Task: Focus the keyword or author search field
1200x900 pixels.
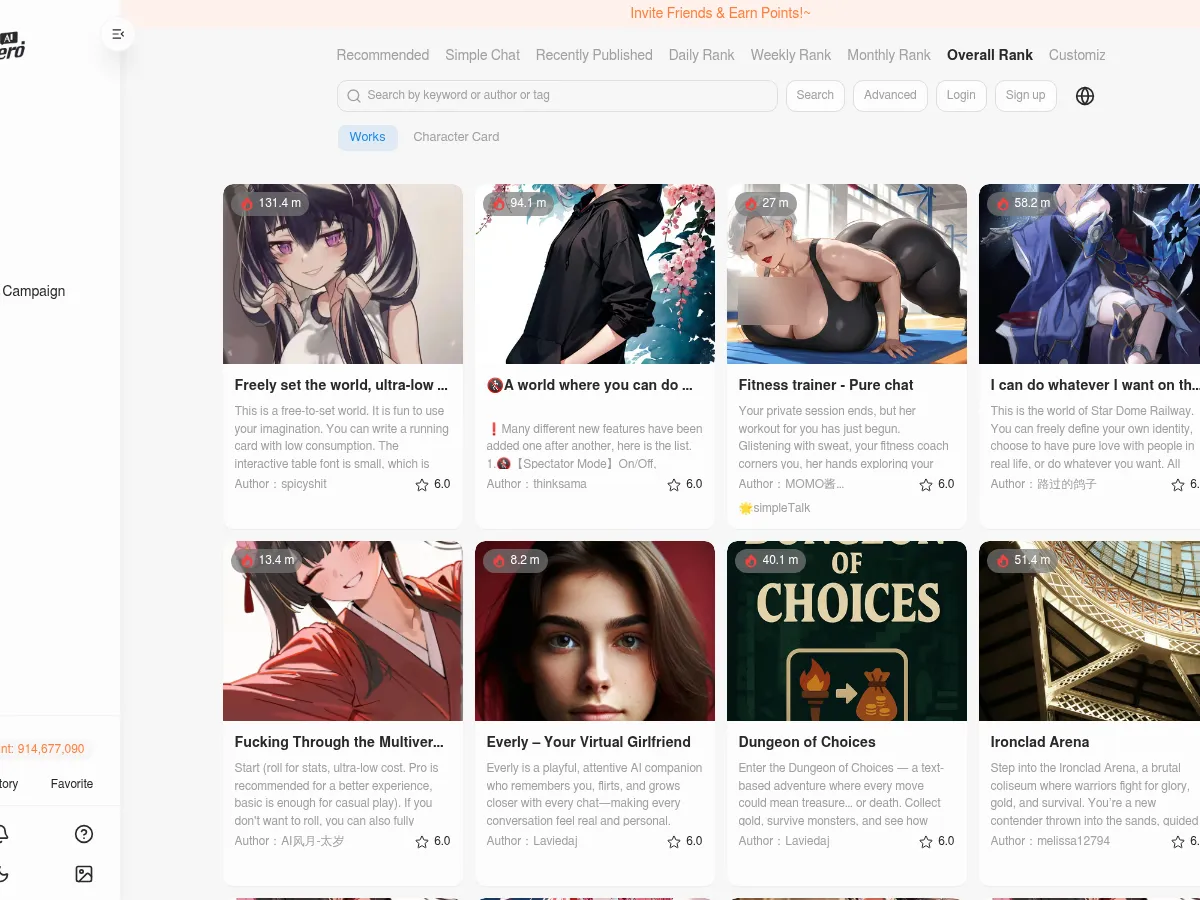Action: click(x=557, y=95)
